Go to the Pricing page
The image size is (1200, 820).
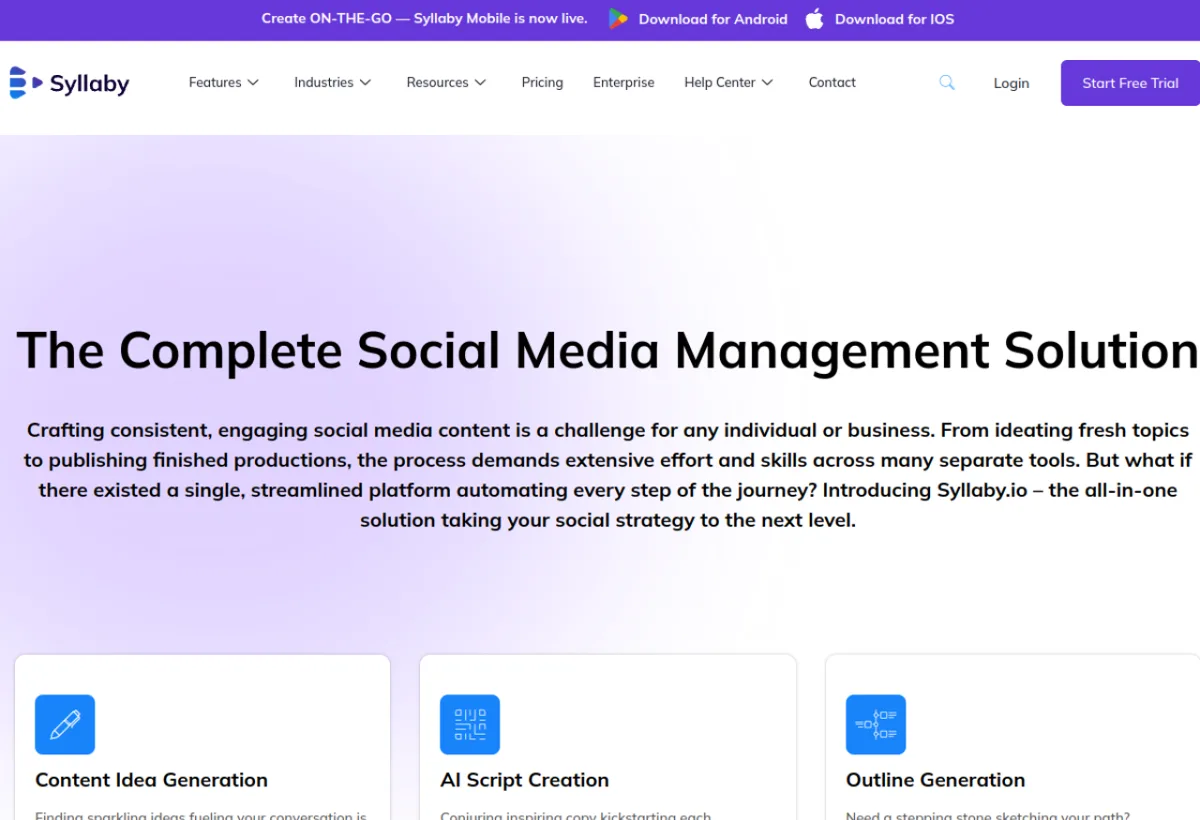542,83
